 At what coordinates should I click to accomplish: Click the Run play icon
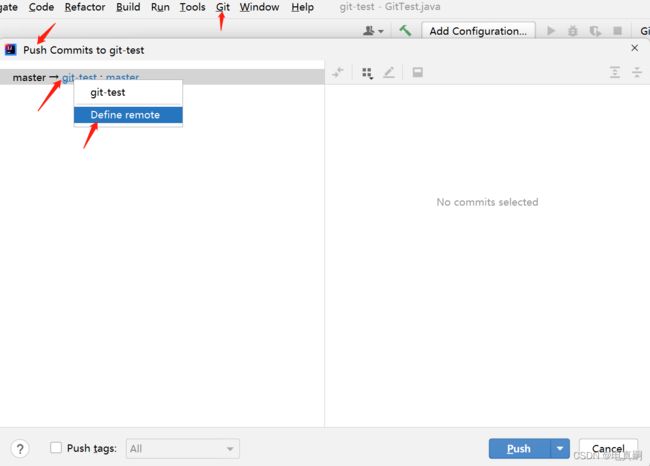pyautogui.click(x=551, y=31)
